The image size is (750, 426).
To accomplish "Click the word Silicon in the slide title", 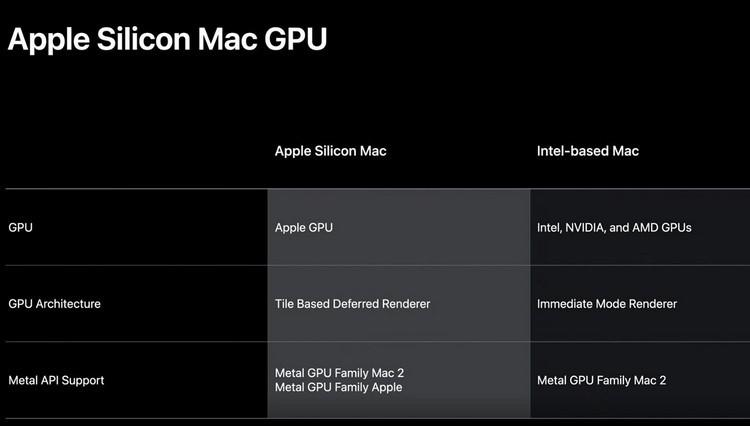I will point(156,39).
